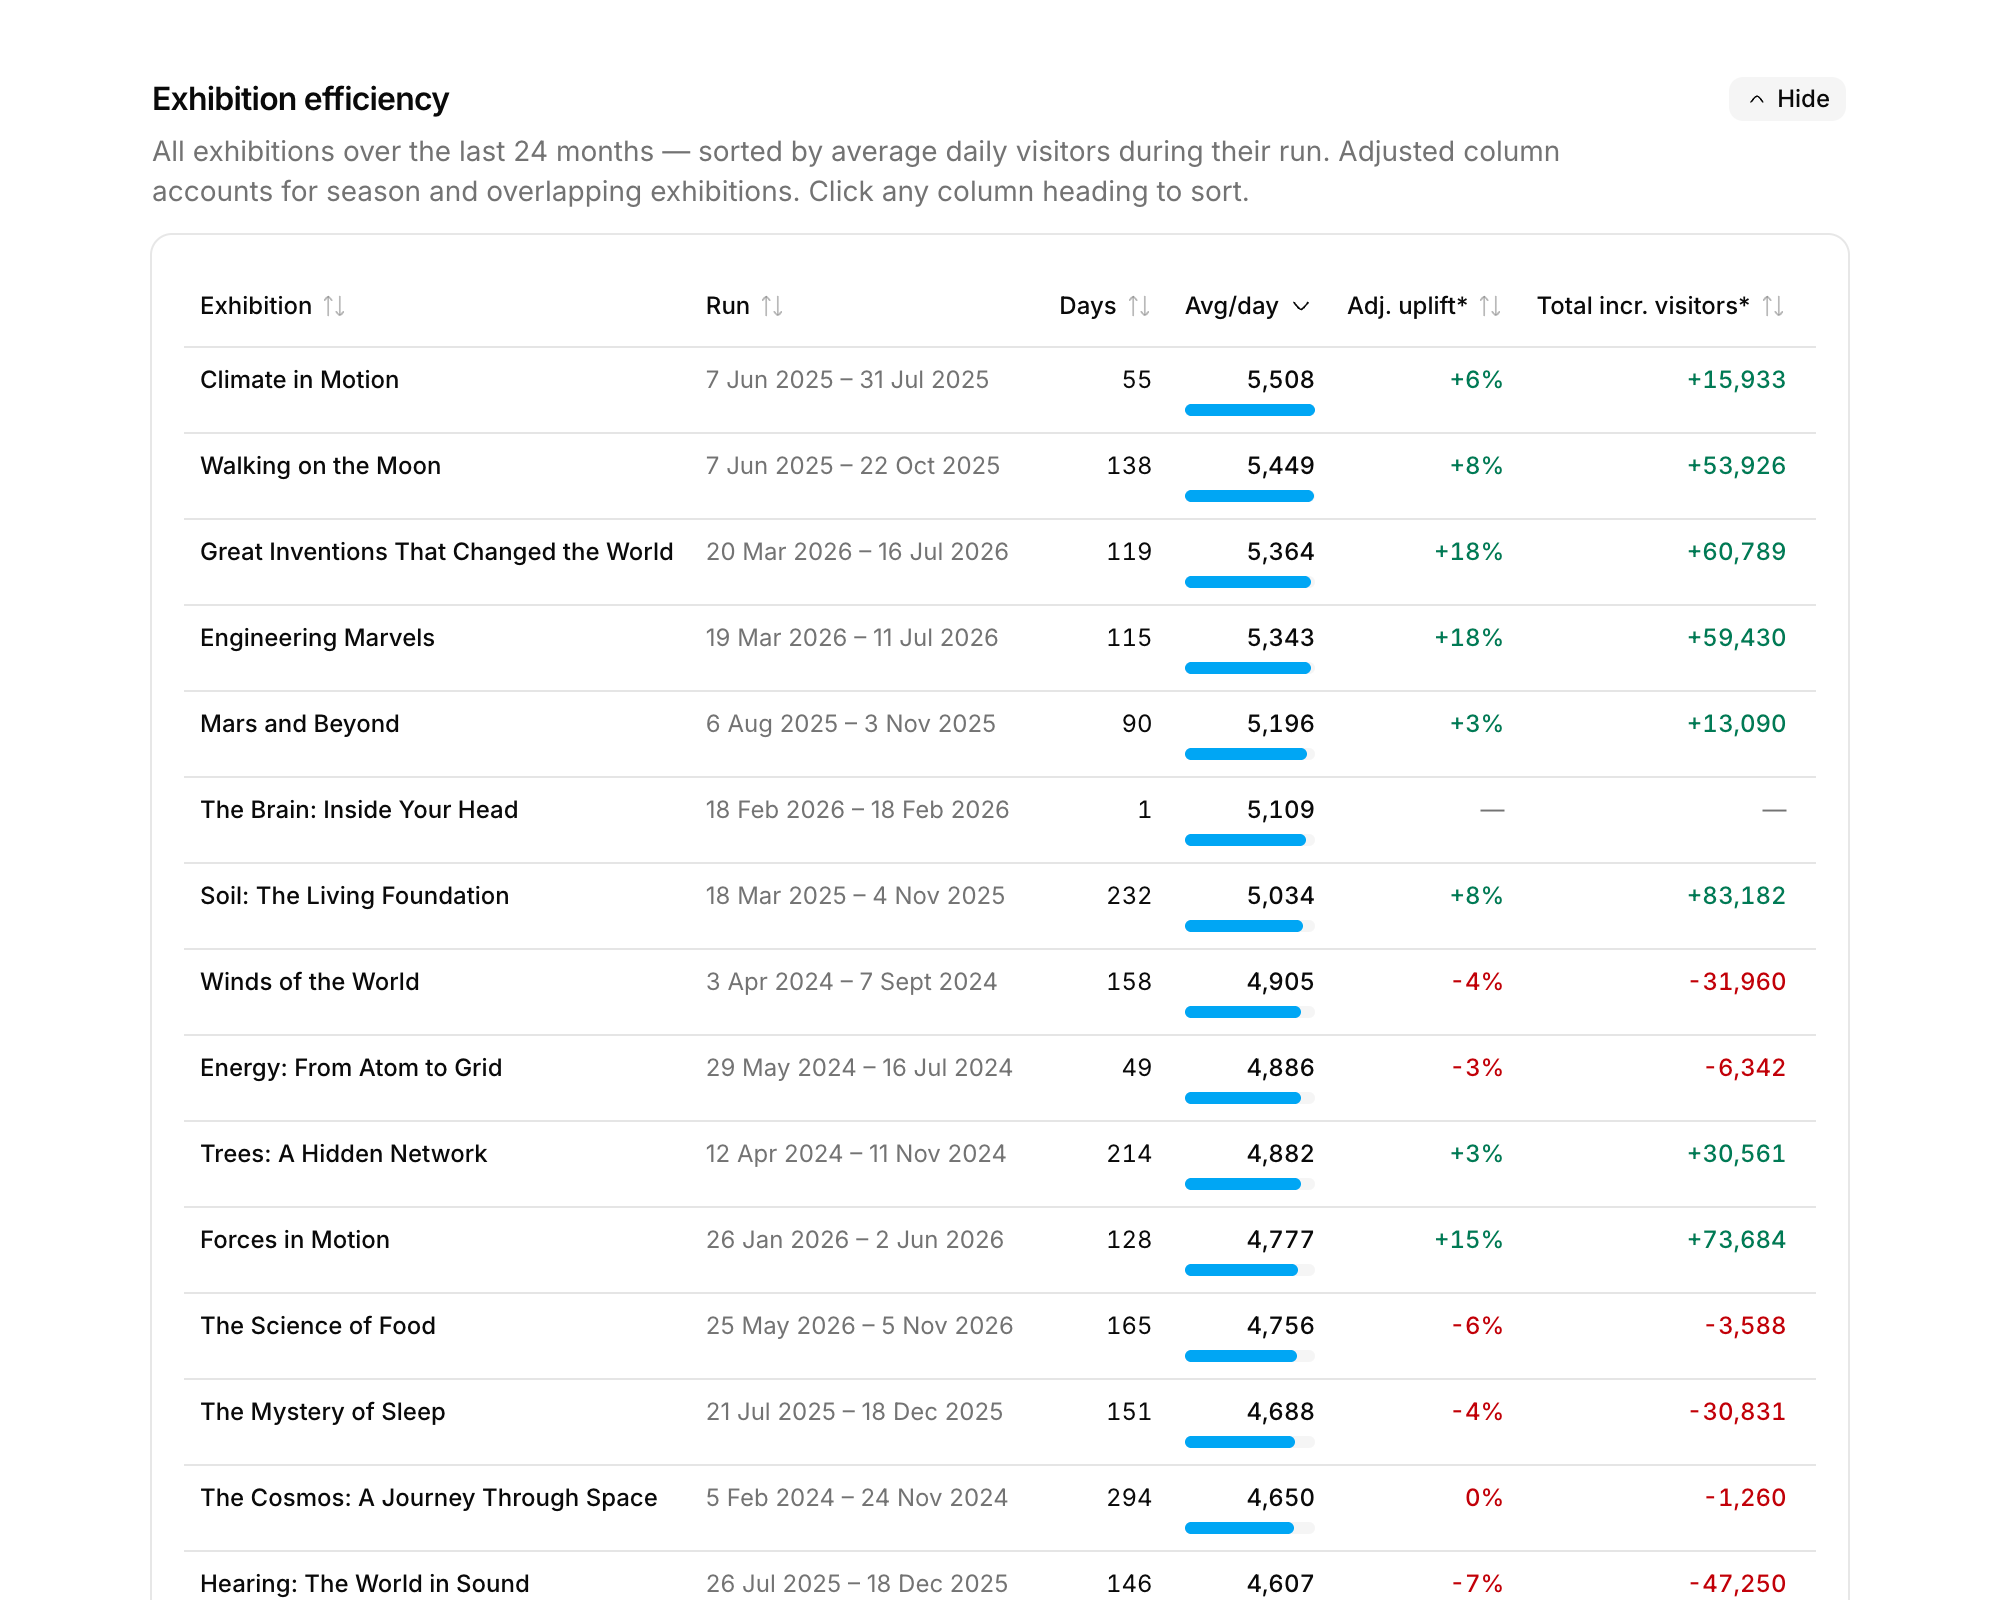Click the total visitors value -6,342
This screenshot has height=1600, width=2000.
[x=1745, y=1068]
